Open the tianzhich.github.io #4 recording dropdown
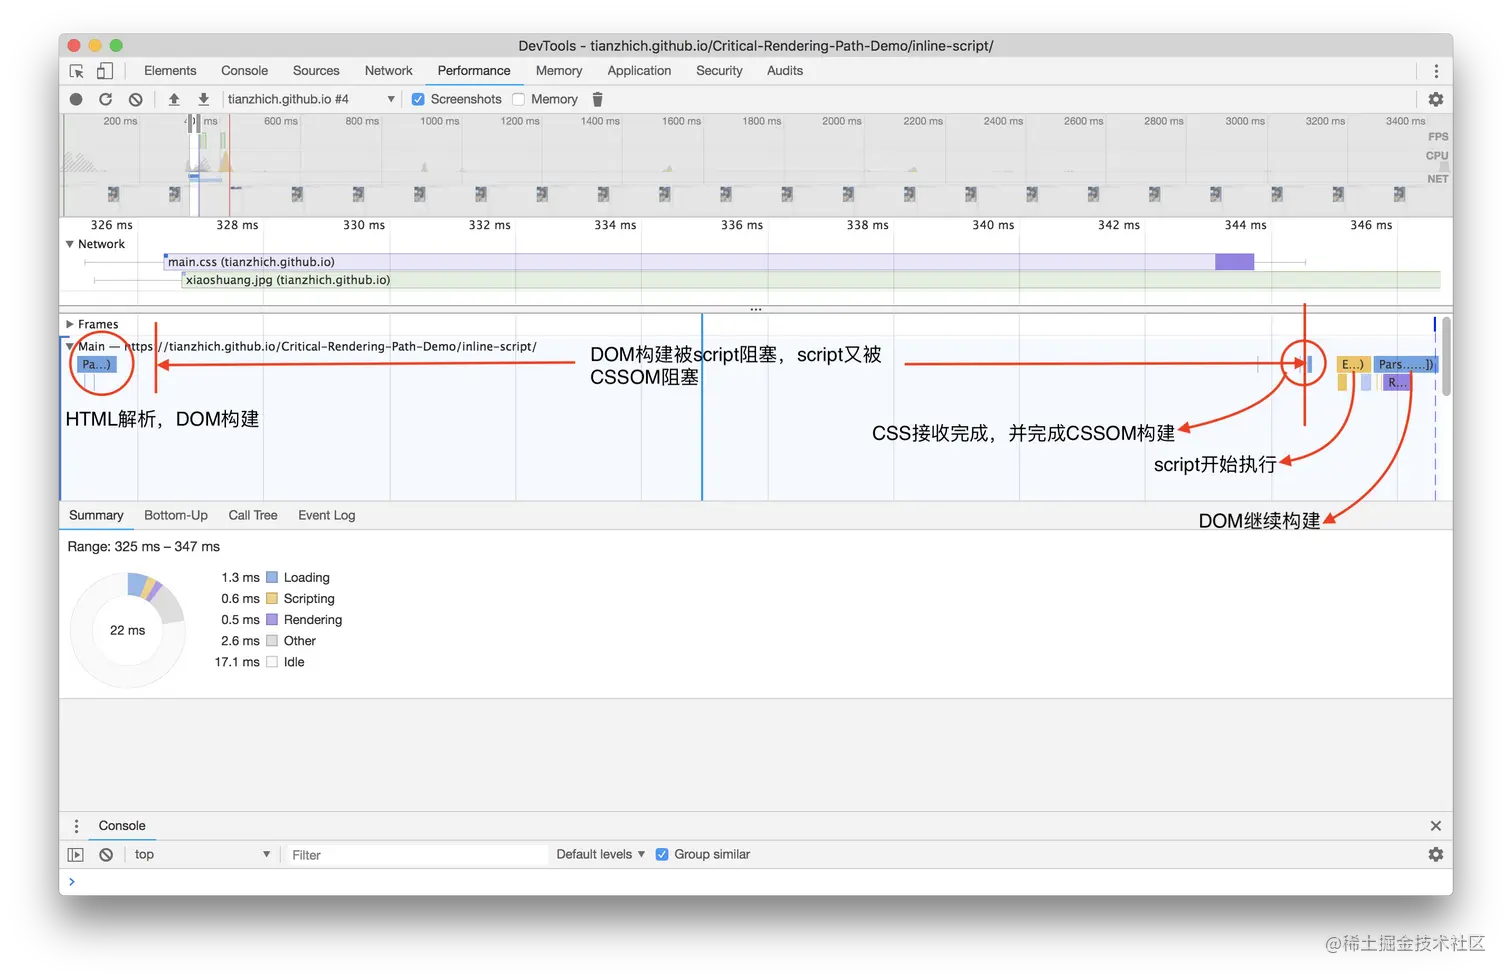This screenshot has width=1512, height=980. coord(311,99)
